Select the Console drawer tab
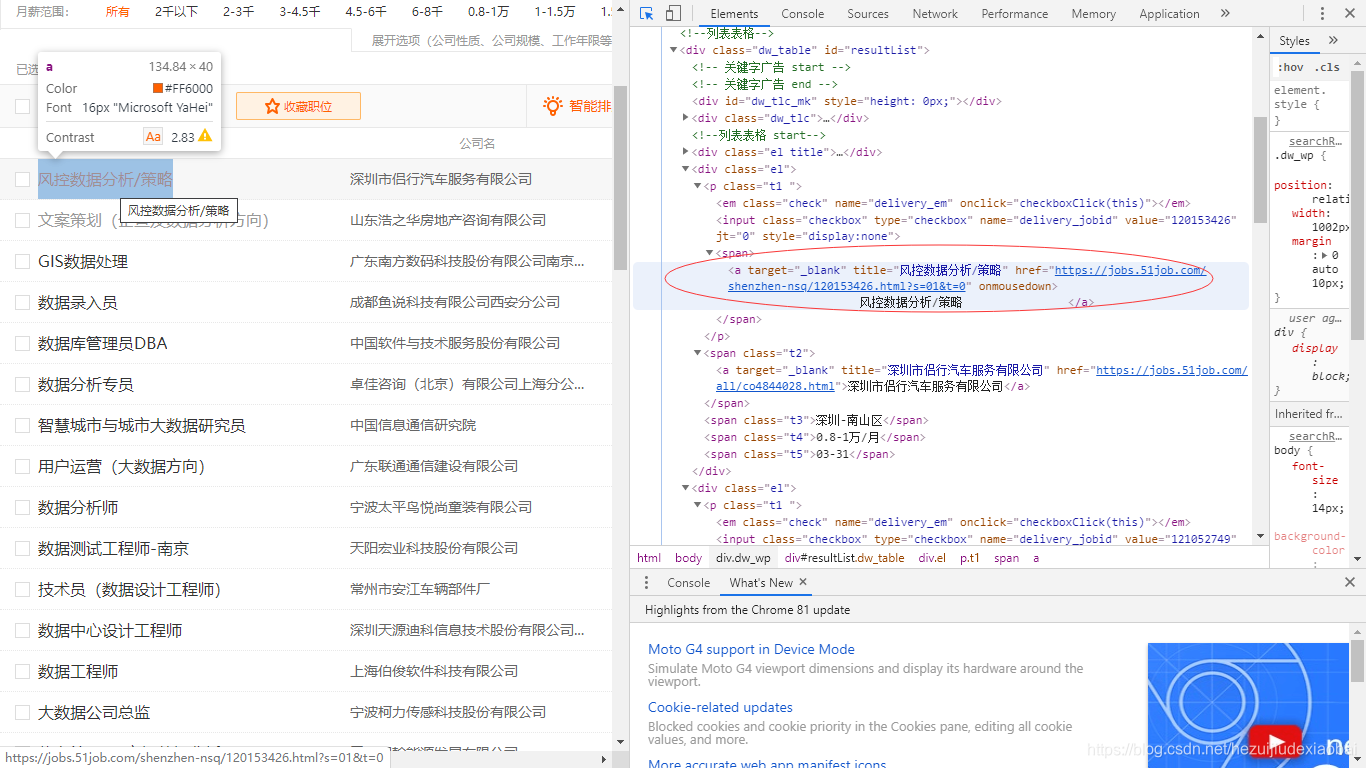 click(x=689, y=582)
